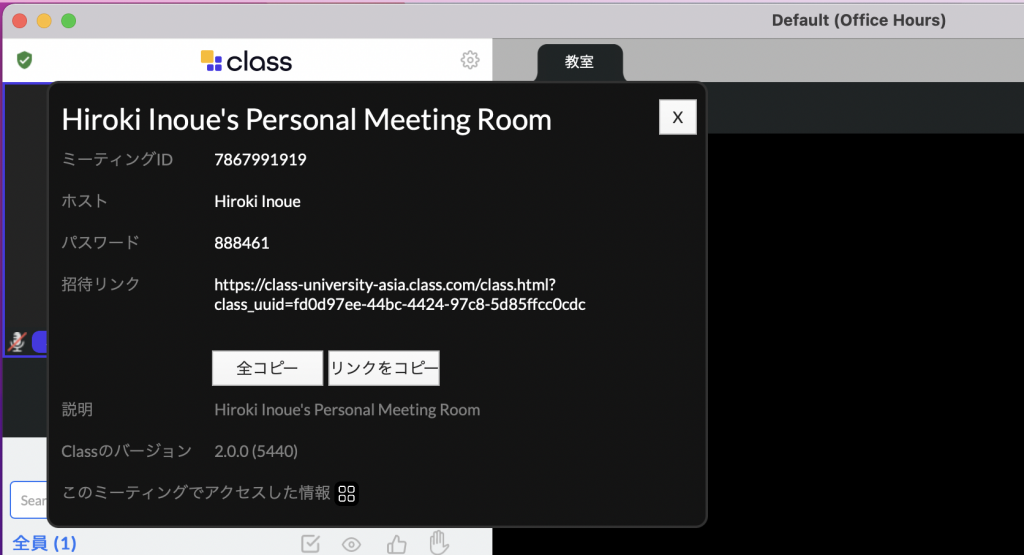The image size is (1024, 555).
Task: Click the ミーティングID label
Action: point(117,159)
